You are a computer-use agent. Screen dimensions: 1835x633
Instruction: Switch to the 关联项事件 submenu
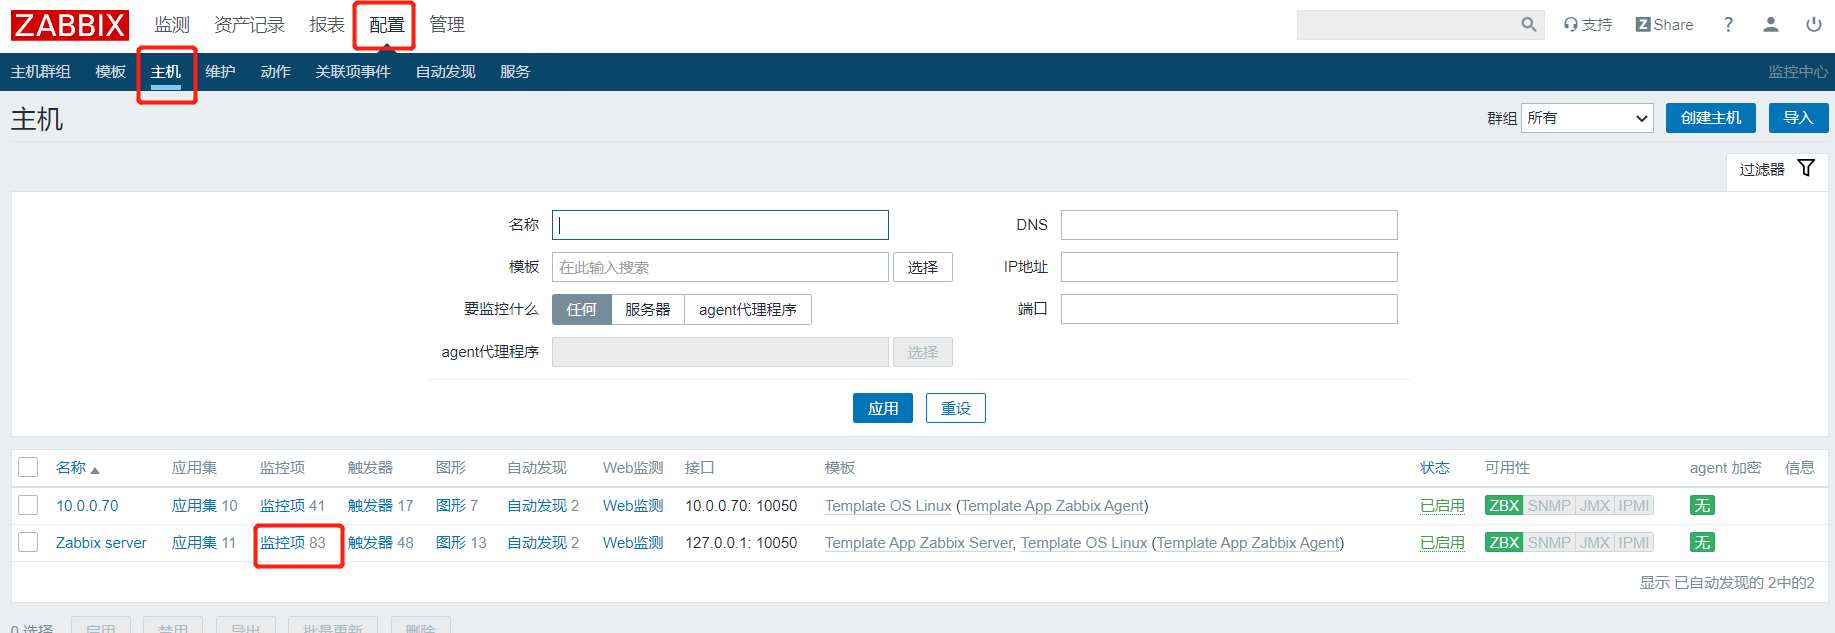pyautogui.click(x=353, y=72)
